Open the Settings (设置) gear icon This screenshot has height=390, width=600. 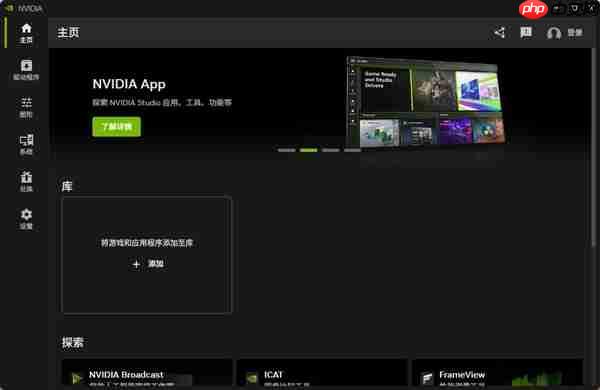pyautogui.click(x=26, y=219)
